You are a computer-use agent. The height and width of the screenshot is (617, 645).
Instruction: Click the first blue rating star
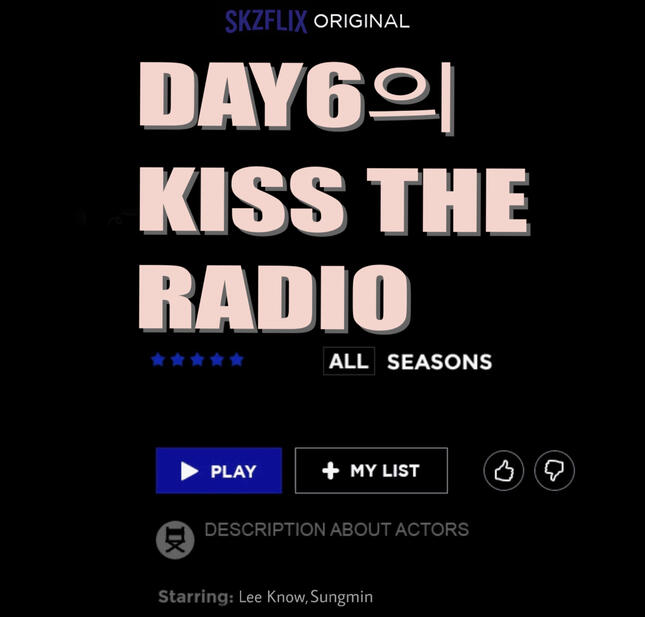click(x=158, y=360)
